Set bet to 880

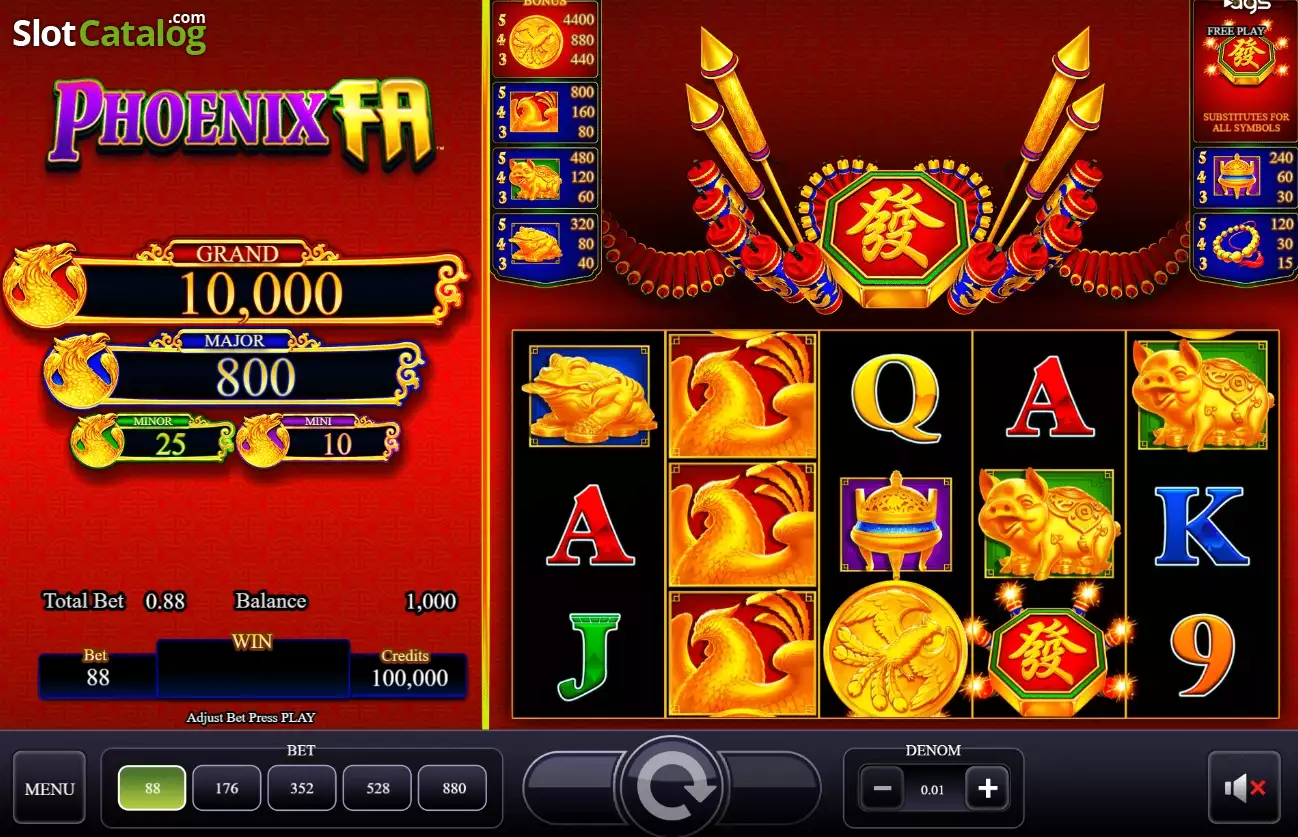coord(453,788)
